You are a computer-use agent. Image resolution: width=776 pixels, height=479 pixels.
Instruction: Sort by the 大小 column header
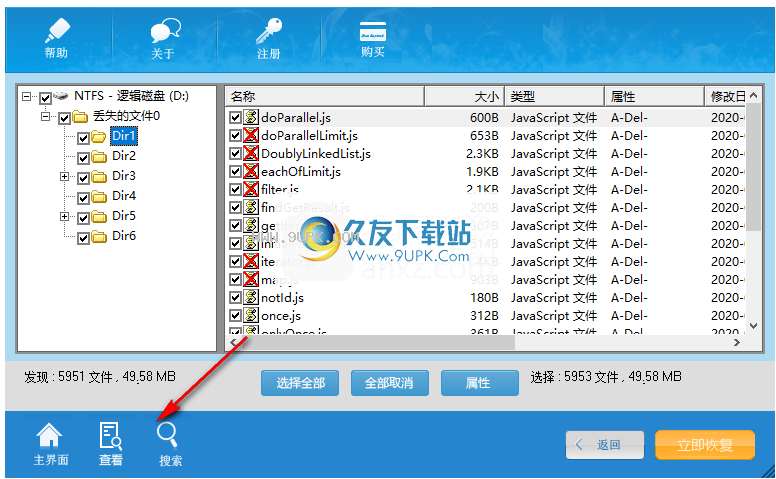pos(464,96)
